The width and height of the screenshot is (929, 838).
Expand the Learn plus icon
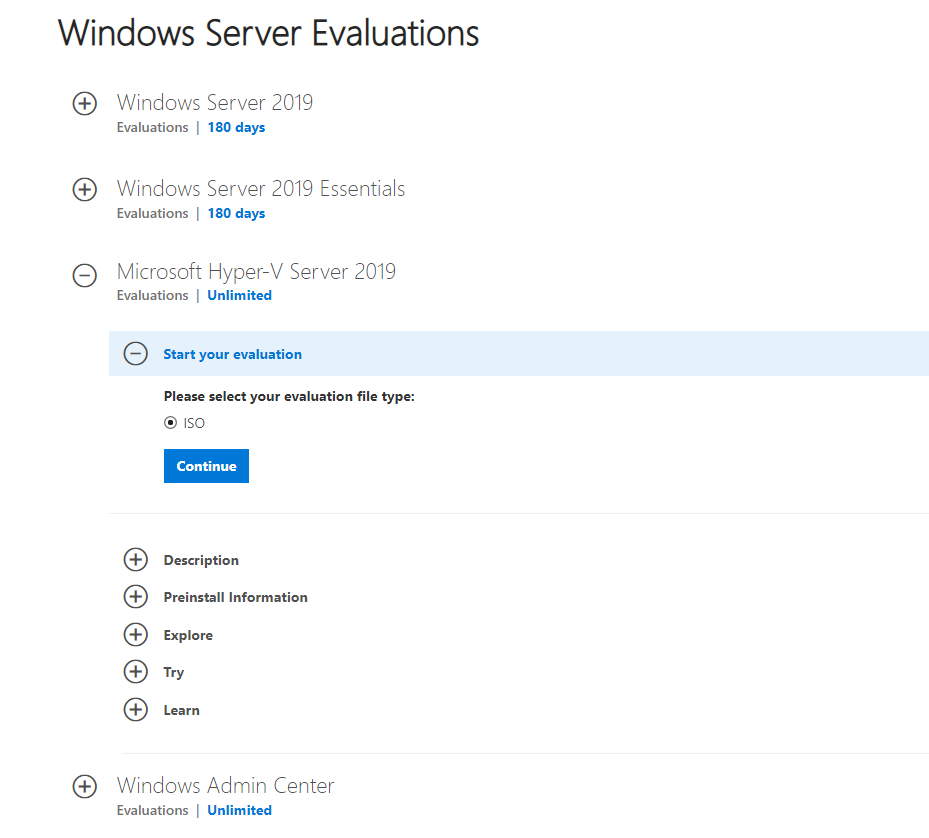click(x=136, y=709)
